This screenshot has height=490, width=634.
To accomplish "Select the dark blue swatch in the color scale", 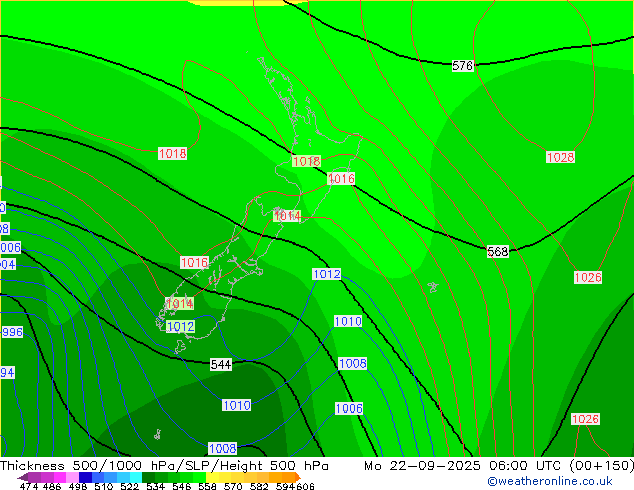I will coord(85,477).
